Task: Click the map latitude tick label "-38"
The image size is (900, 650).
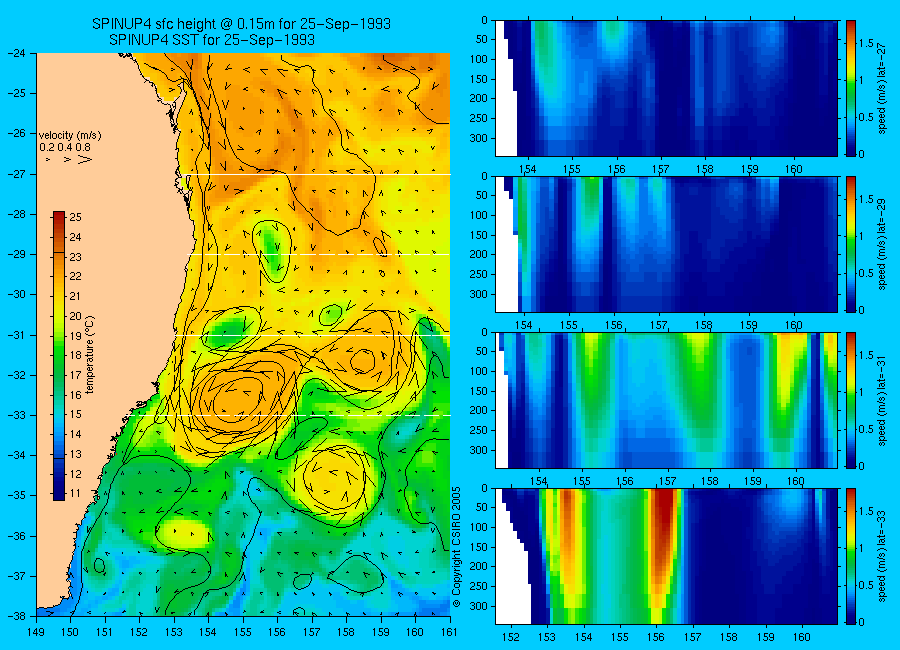Action: (x=16, y=616)
